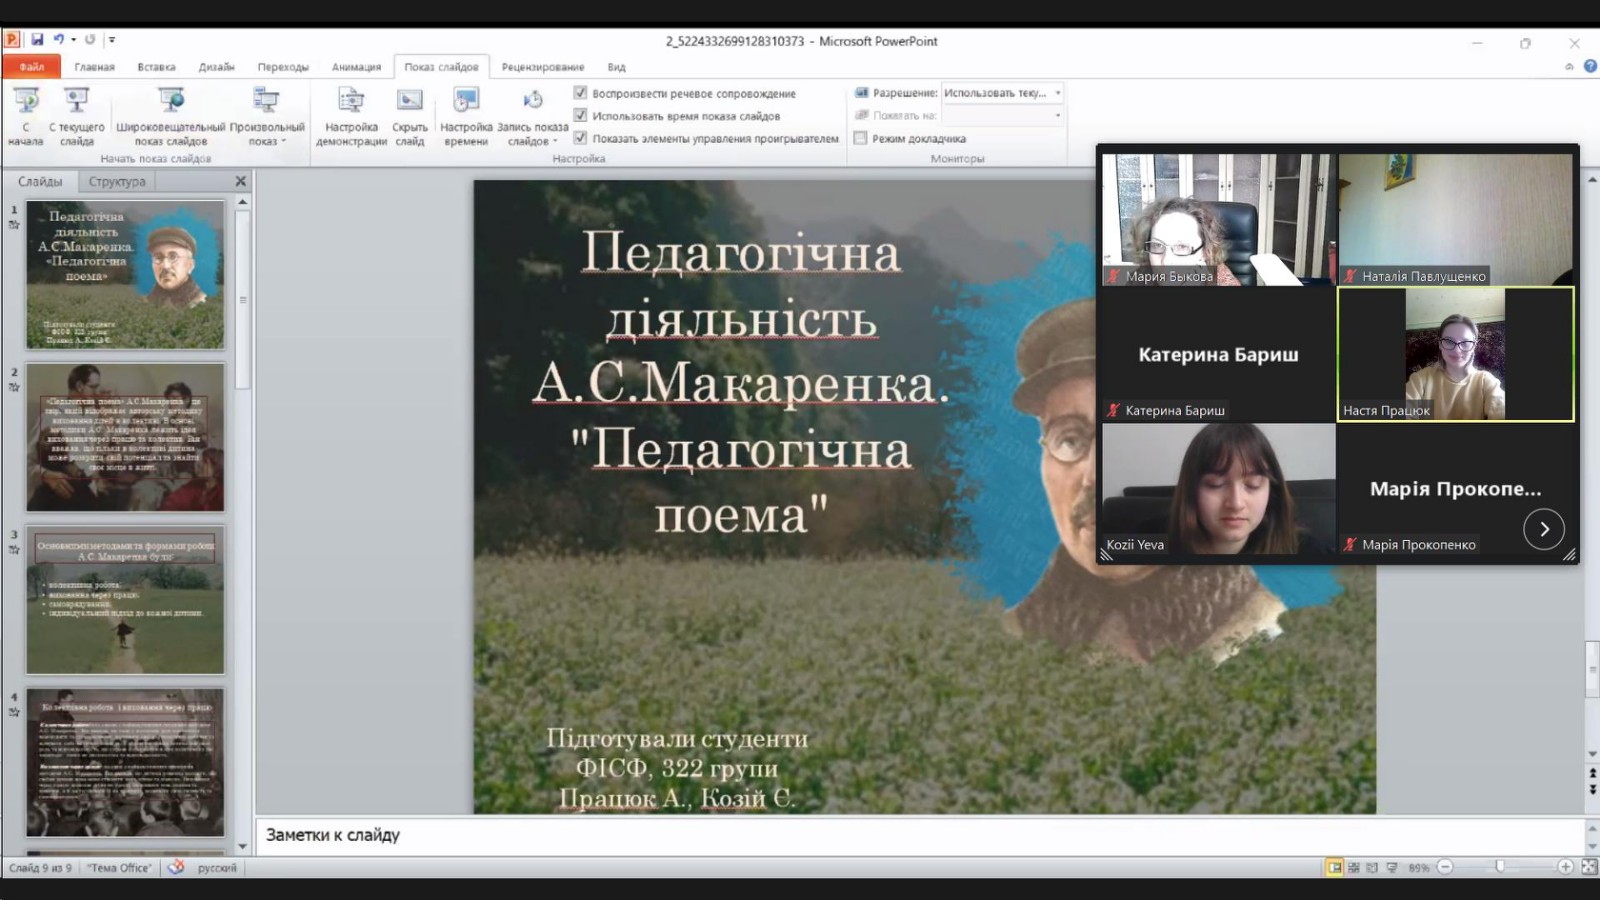The width and height of the screenshot is (1600, 900).
Task: Click the Hide Slide icon
Action: click(409, 101)
